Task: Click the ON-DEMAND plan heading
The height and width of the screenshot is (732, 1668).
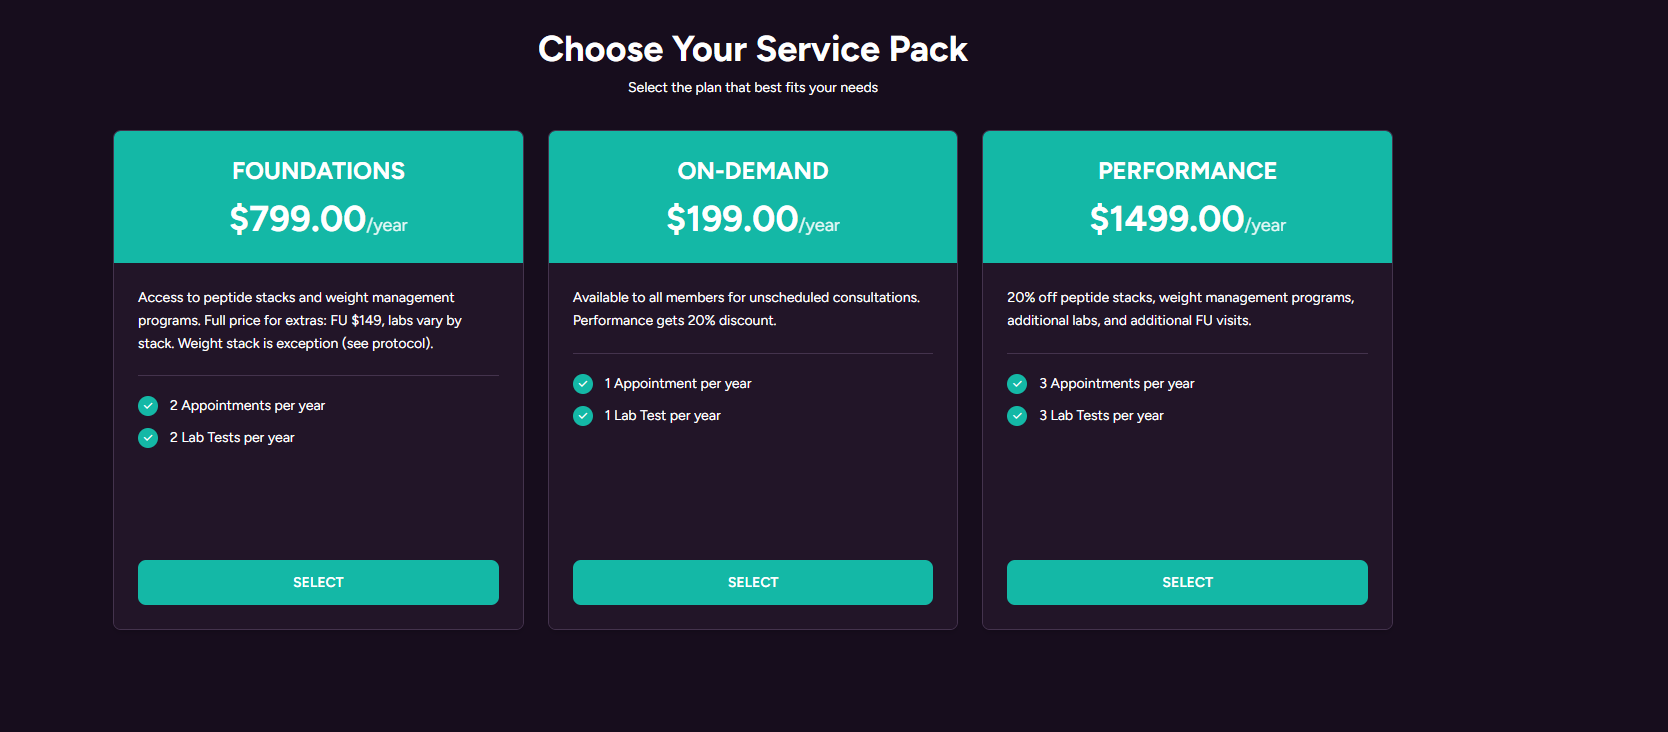Action: pos(753,171)
